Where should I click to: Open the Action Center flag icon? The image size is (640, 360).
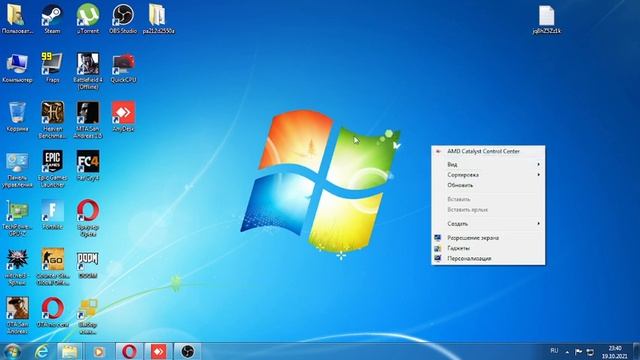pos(578,352)
